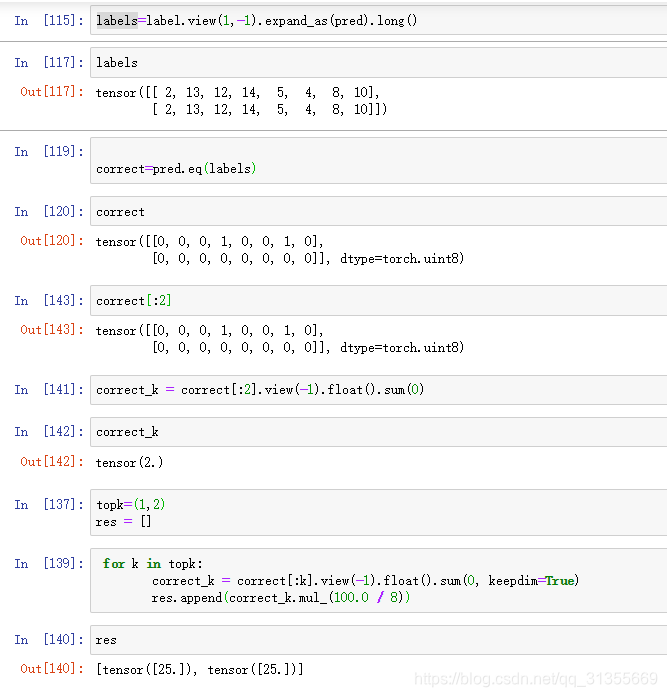Image resolution: width=667 pixels, height=697 pixels.
Task: Click the first row of Out[143] tensor
Action: click(210, 331)
